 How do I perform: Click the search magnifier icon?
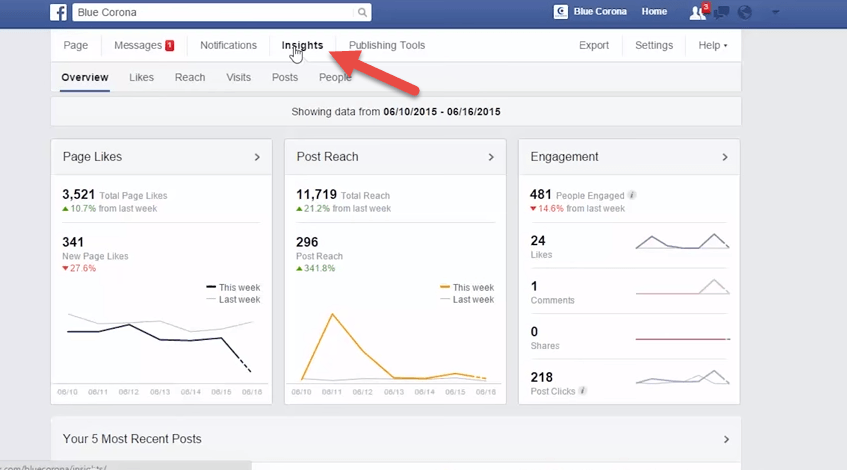pos(362,13)
